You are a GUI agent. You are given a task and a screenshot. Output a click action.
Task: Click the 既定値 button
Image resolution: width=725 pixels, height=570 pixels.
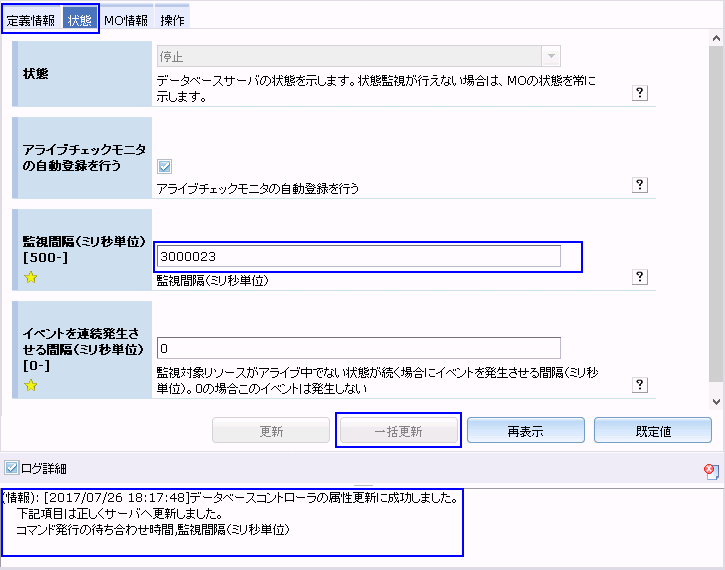tap(652, 431)
